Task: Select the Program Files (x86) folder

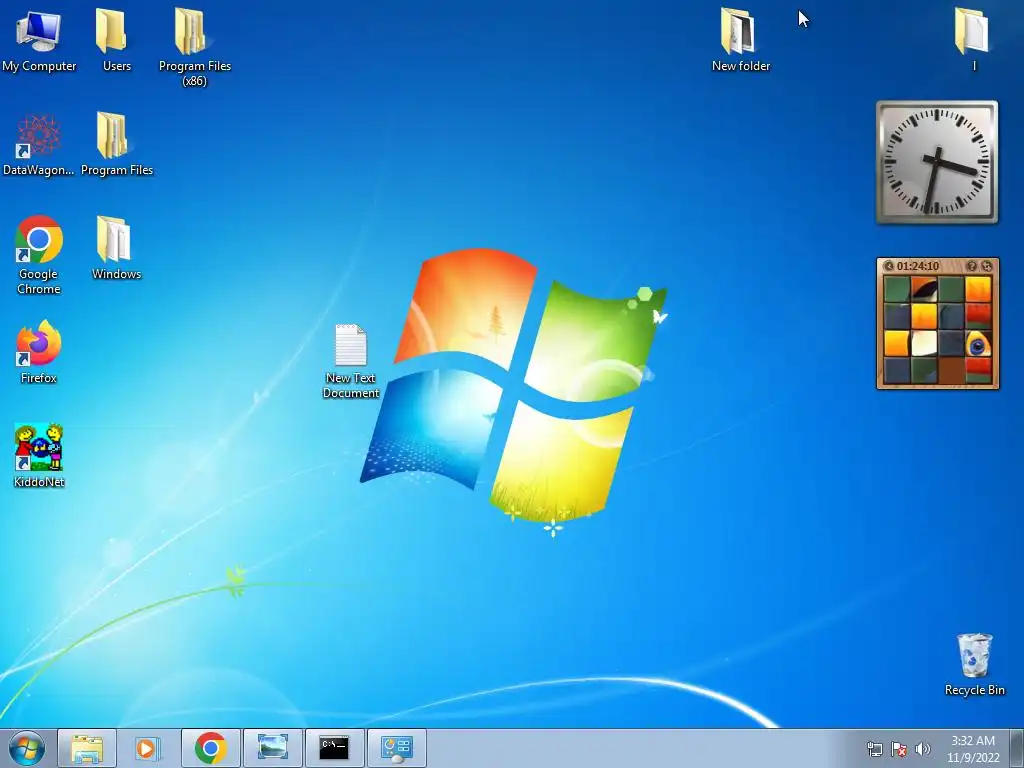Action: pos(195,47)
